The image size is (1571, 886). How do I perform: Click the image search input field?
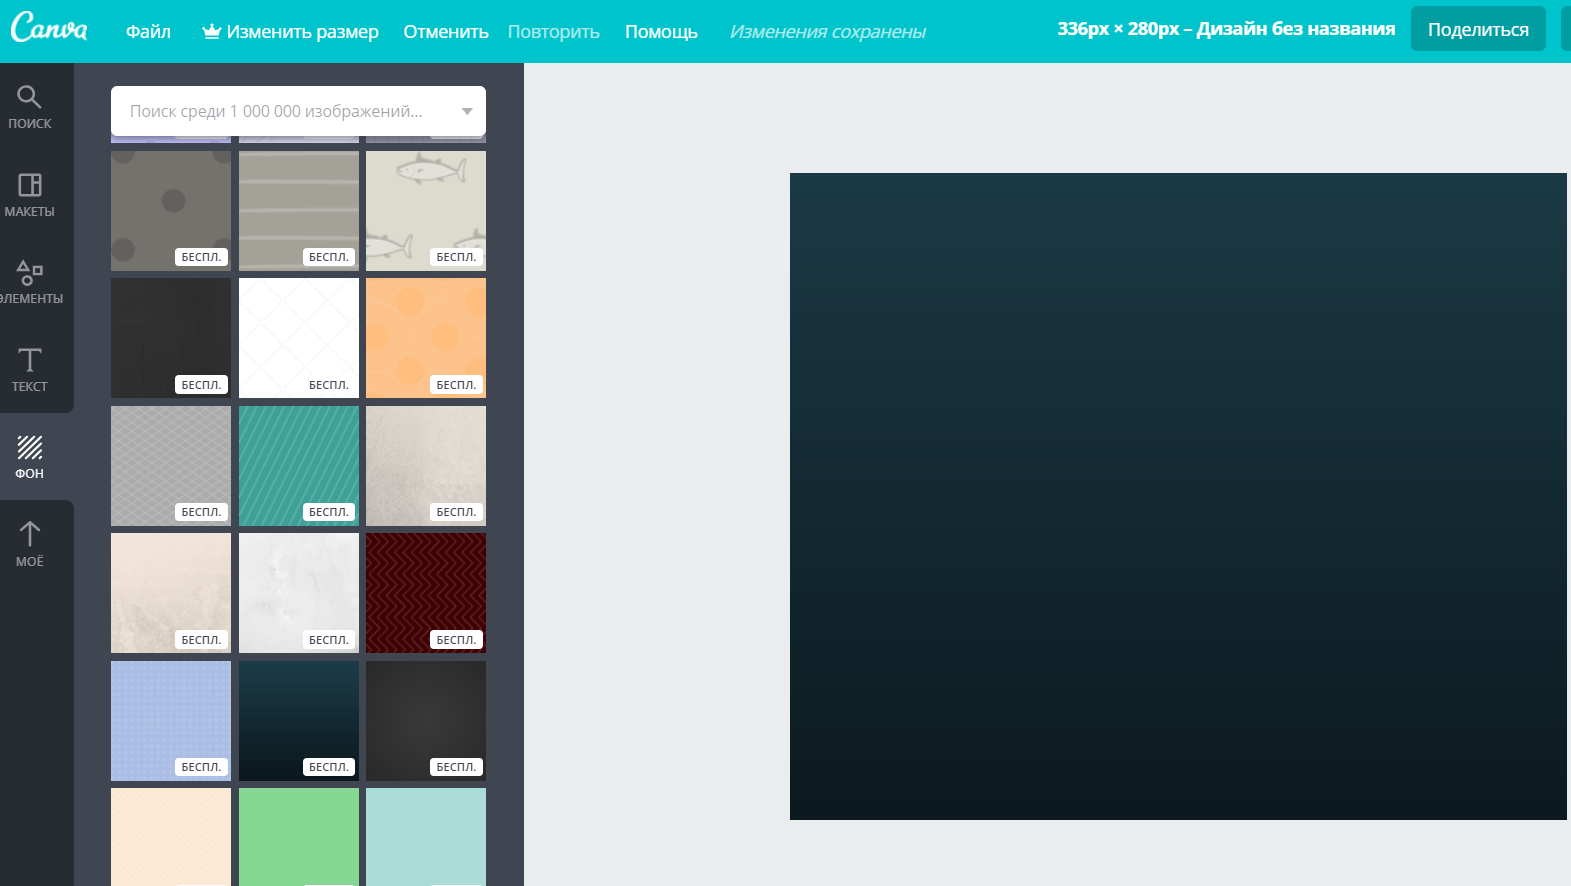280,111
